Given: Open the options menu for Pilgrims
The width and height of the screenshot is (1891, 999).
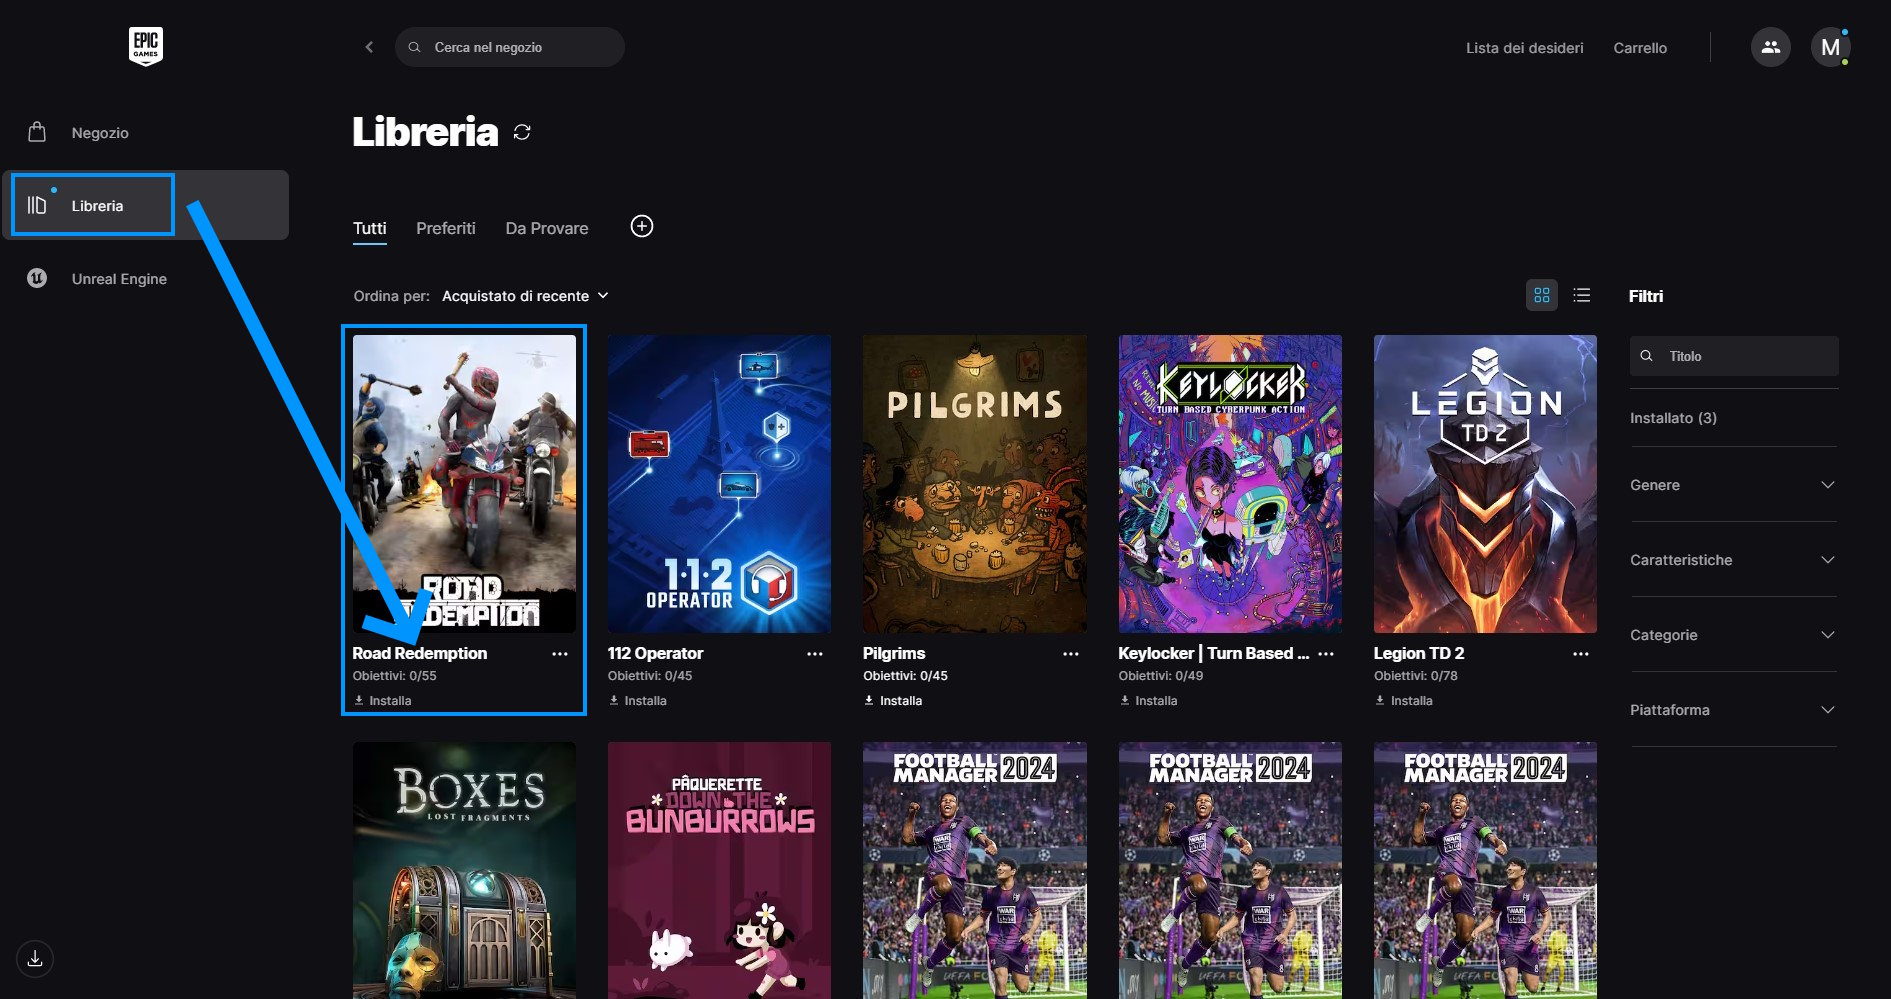Looking at the screenshot, I should tap(1071, 654).
